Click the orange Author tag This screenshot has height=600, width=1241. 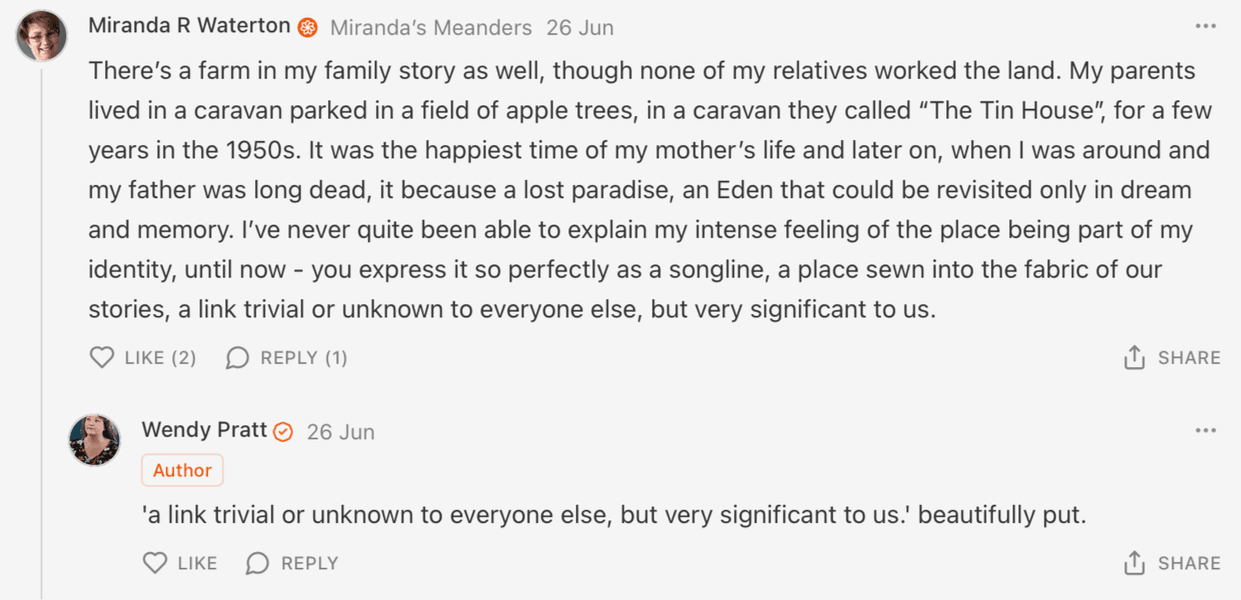[182, 470]
